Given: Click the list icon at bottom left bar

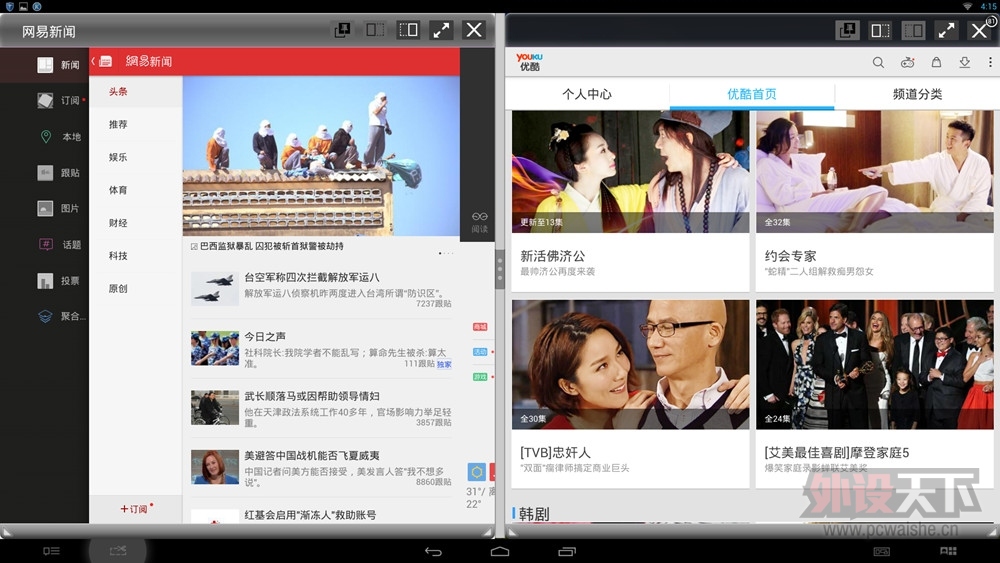Looking at the screenshot, I should point(51,551).
